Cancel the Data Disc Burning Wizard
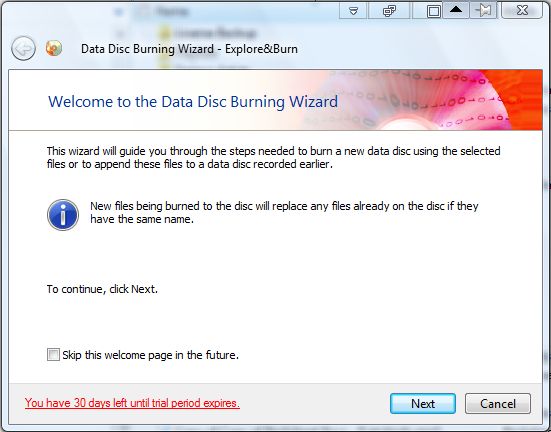The height and width of the screenshot is (432, 551). click(498, 404)
